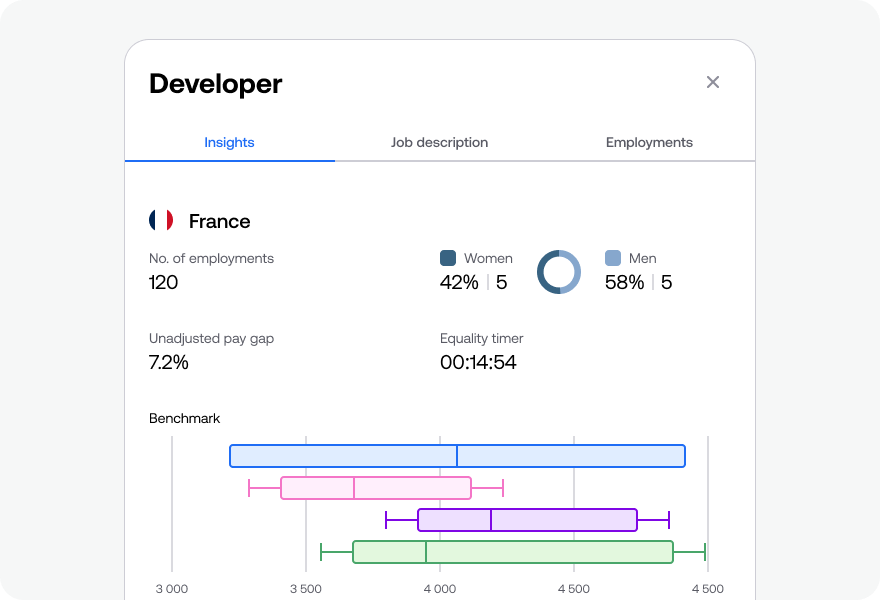The width and height of the screenshot is (880, 600).
Task: Click the Men percentage 58%
Action: coord(624,282)
